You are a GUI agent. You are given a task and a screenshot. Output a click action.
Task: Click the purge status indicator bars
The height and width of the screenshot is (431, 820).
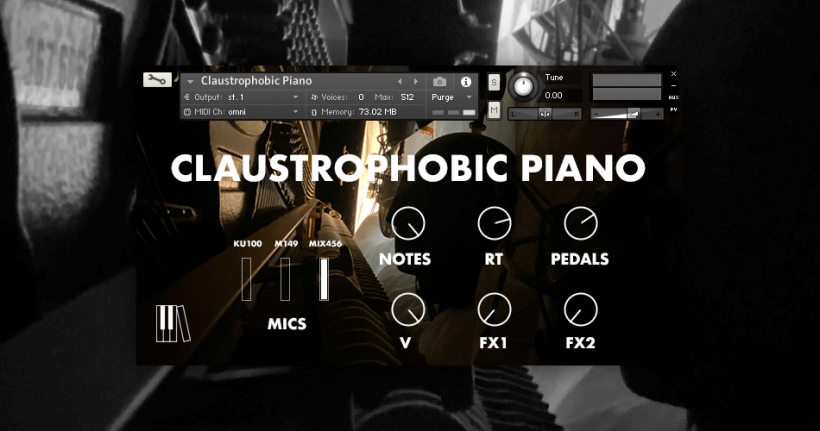[x=453, y=112]
